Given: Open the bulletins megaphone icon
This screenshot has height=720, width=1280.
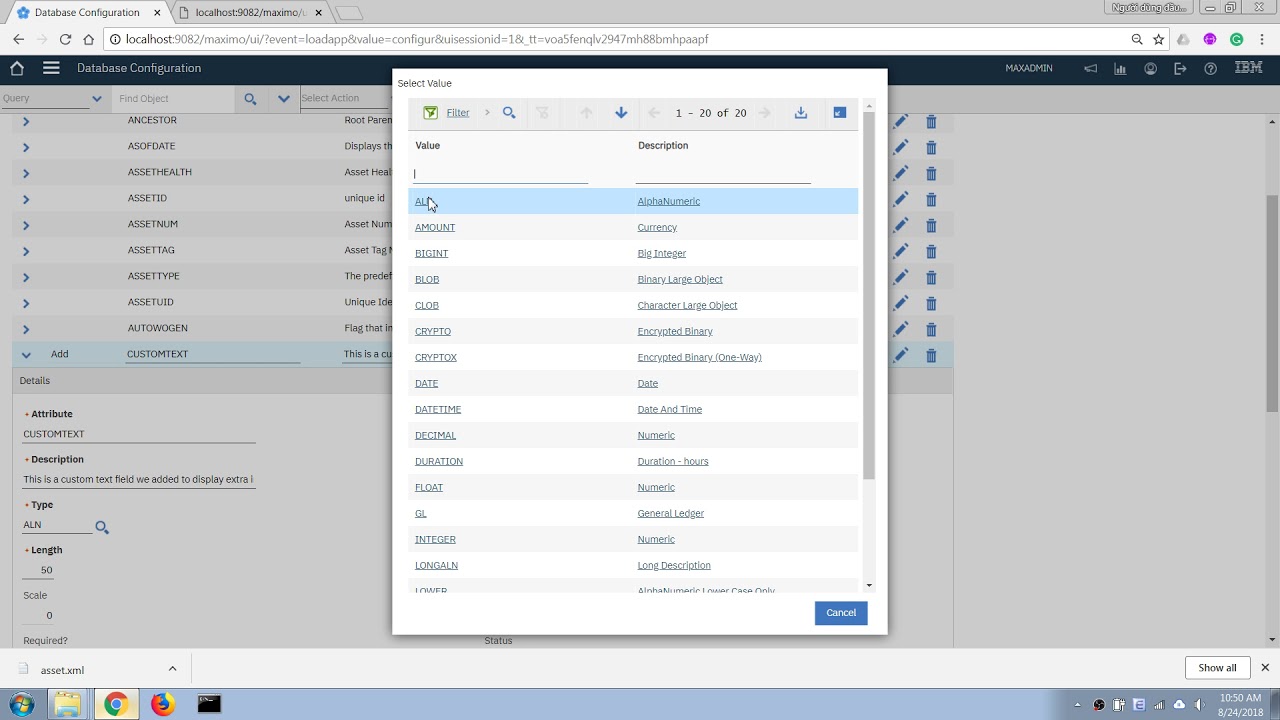Looking at the screenshot, I should [1090, 68].
